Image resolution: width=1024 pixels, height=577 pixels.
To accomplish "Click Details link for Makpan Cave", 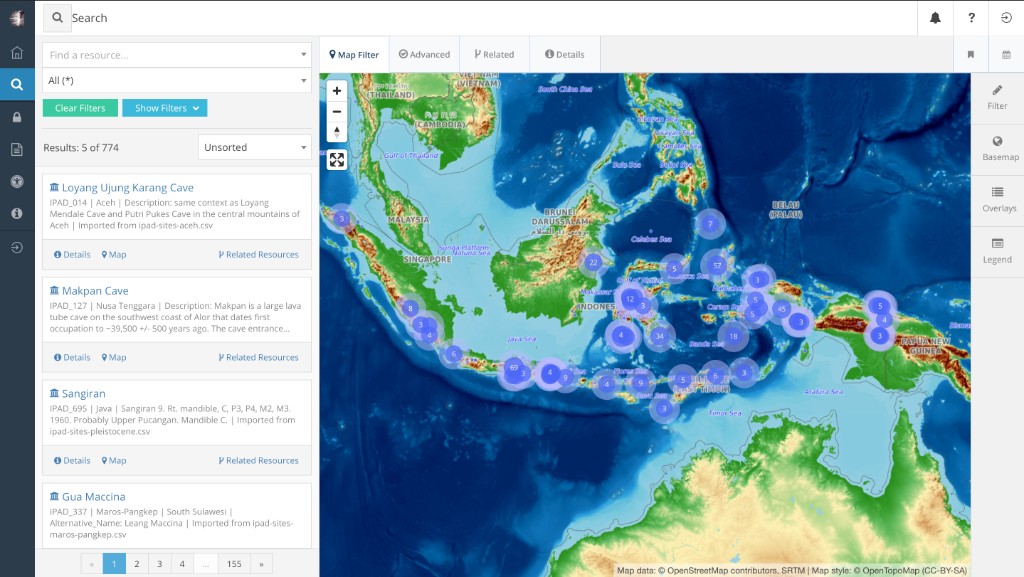I will click(x=72, y=358).
